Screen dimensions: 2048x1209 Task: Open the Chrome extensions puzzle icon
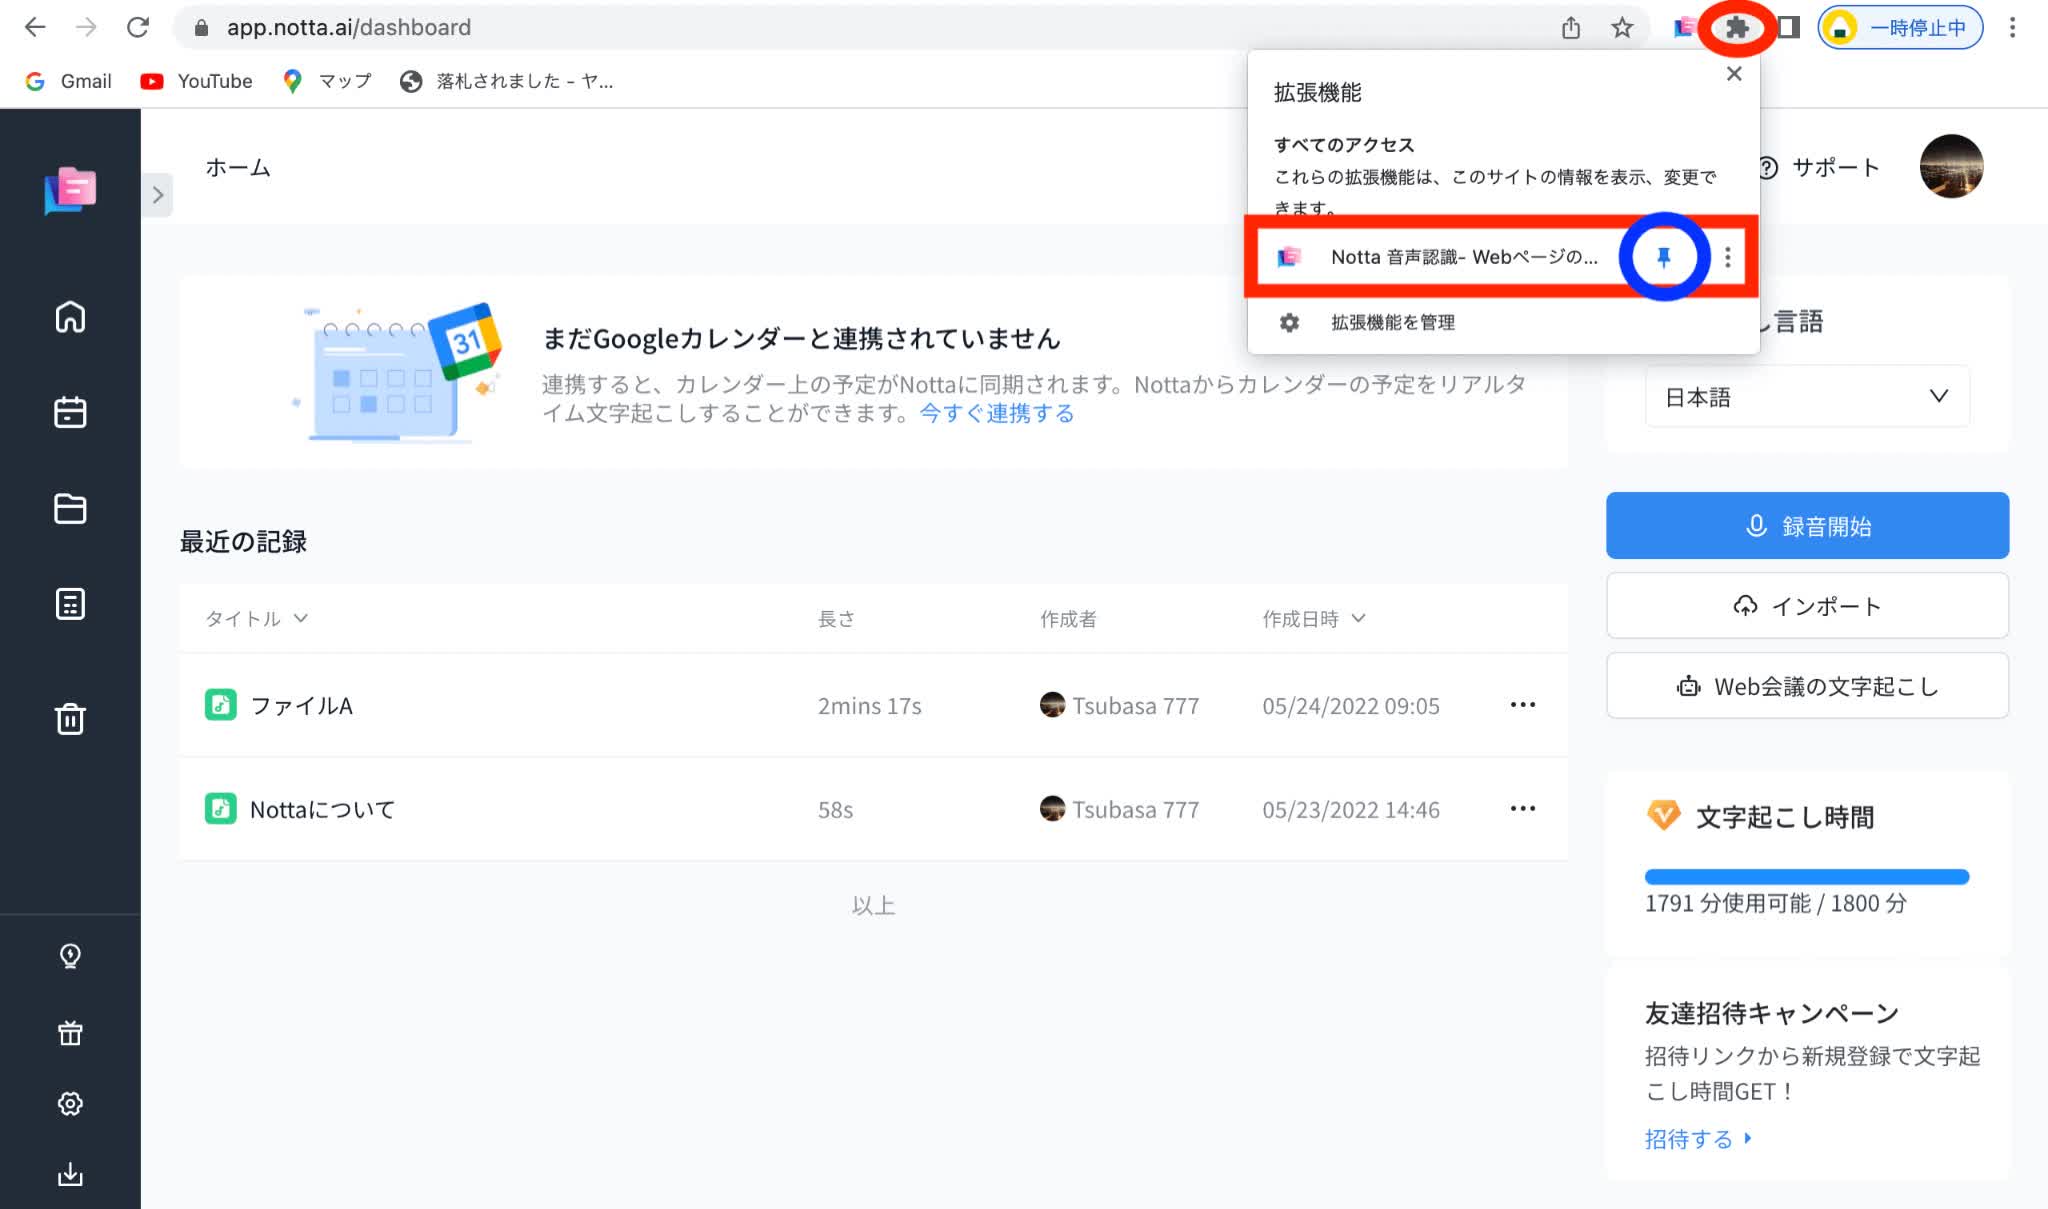[x=1737, y=27]
